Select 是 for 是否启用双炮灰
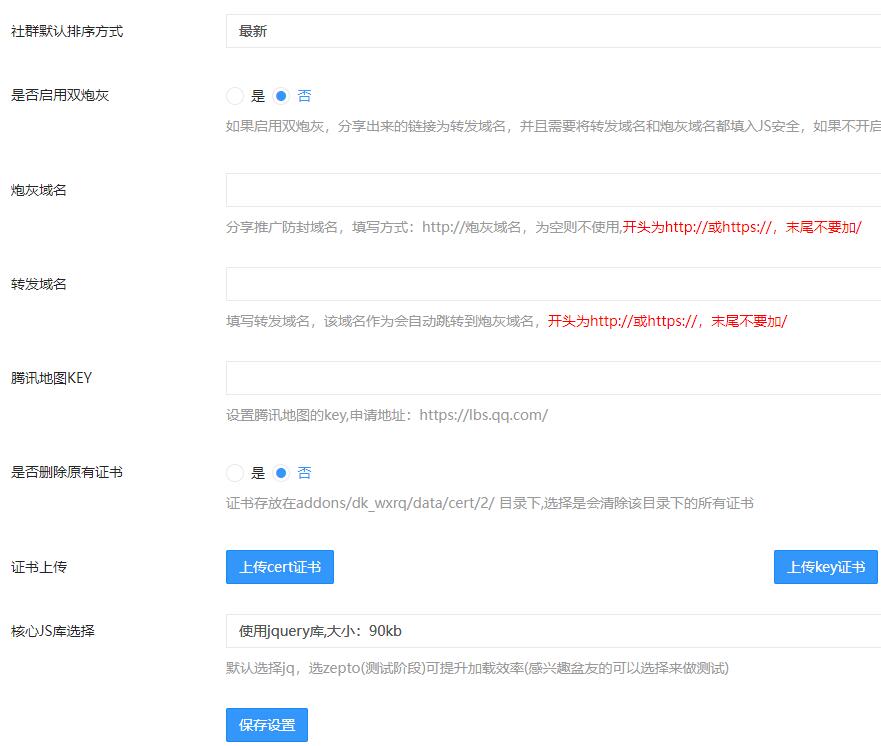 pyautogui.click(x=235, y=96)
